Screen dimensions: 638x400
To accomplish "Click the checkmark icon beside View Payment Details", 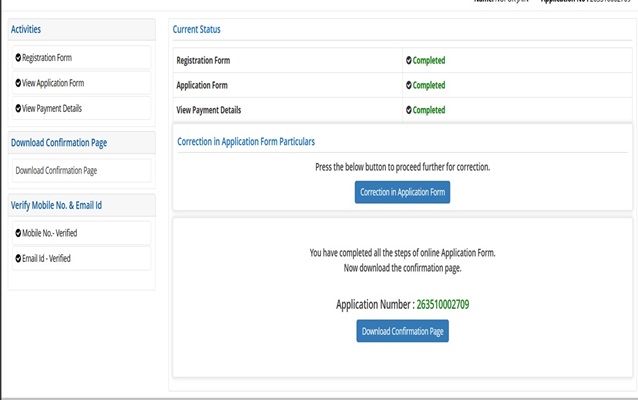I will coord(18,108).
